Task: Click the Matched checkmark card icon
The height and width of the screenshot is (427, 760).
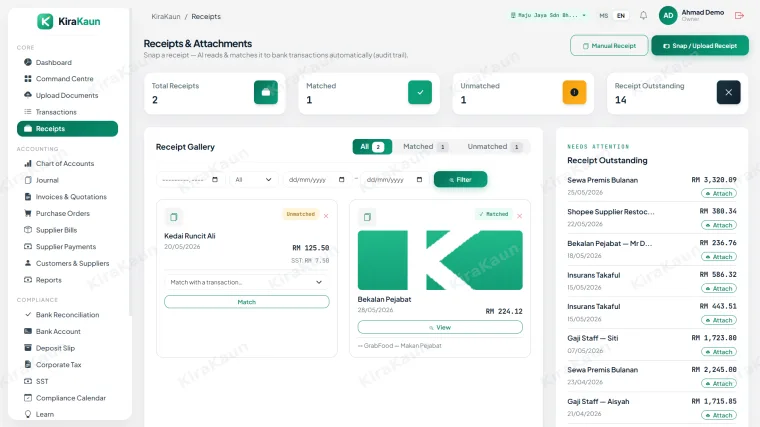Action: pyautogui.click(x=420, y=92)
